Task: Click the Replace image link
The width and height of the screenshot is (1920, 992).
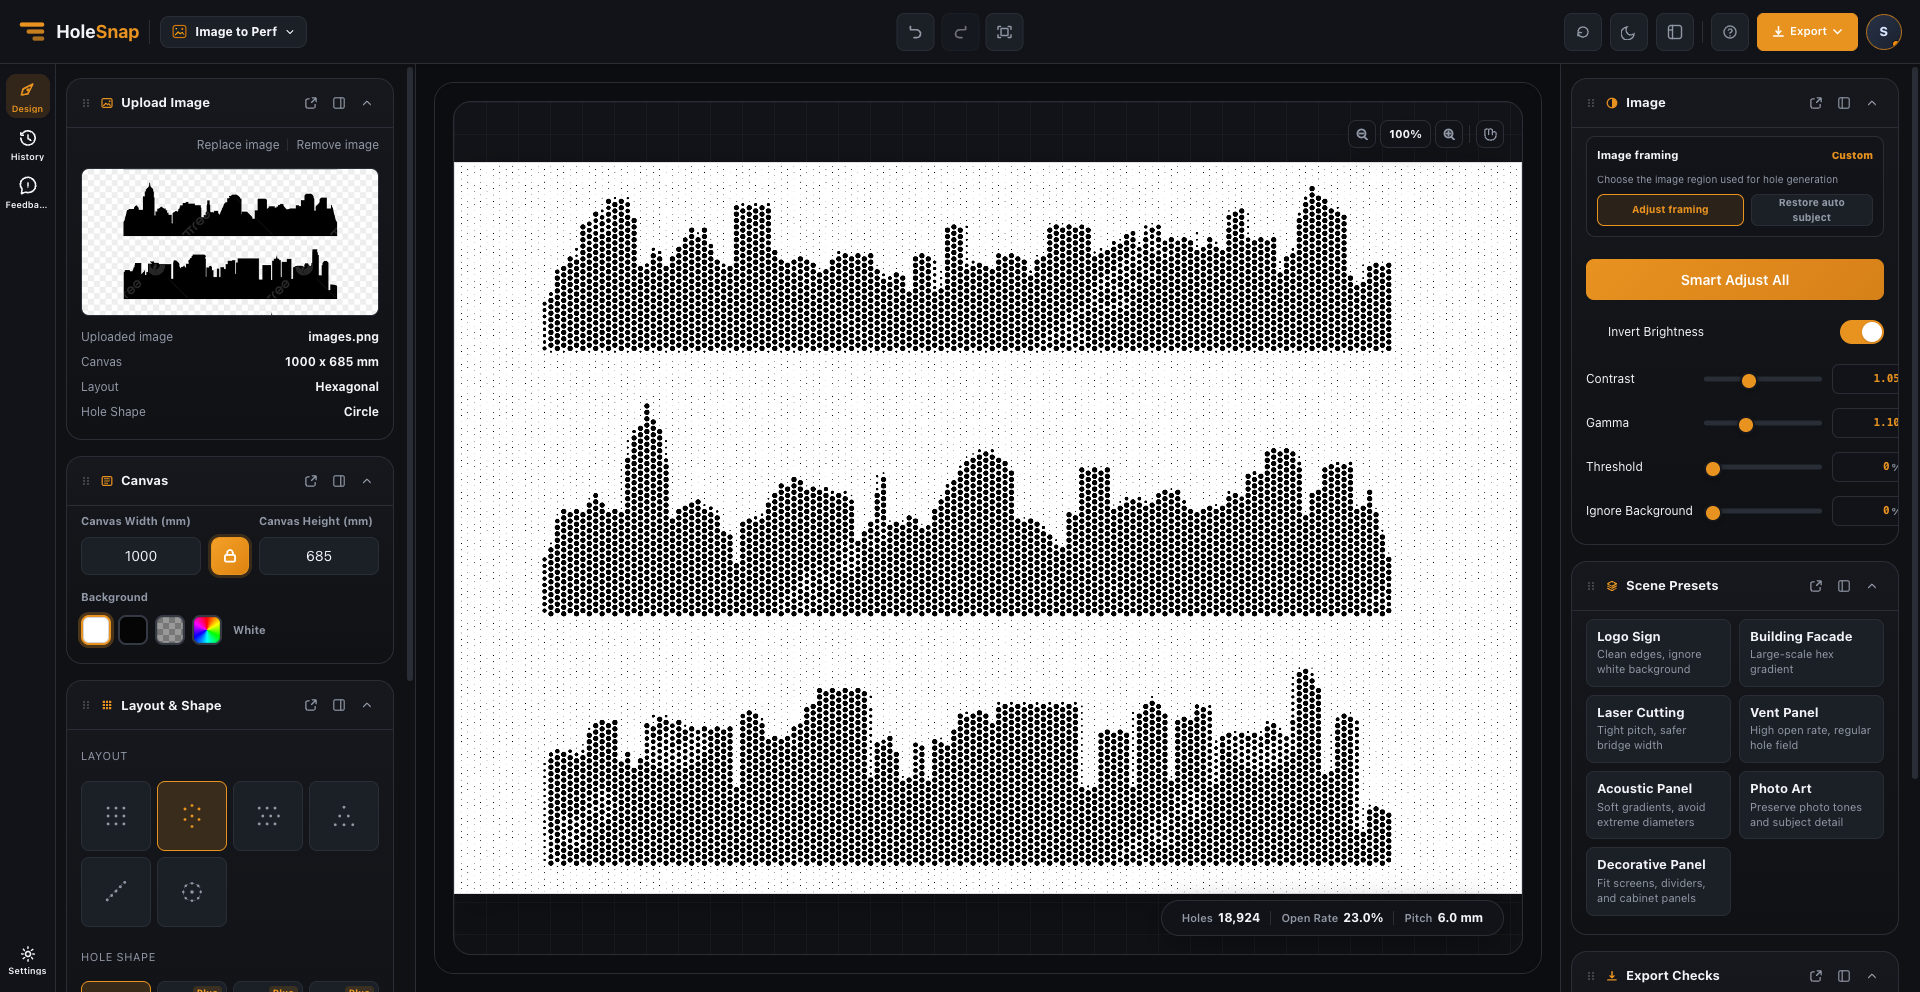Action: tap(238, 145)
